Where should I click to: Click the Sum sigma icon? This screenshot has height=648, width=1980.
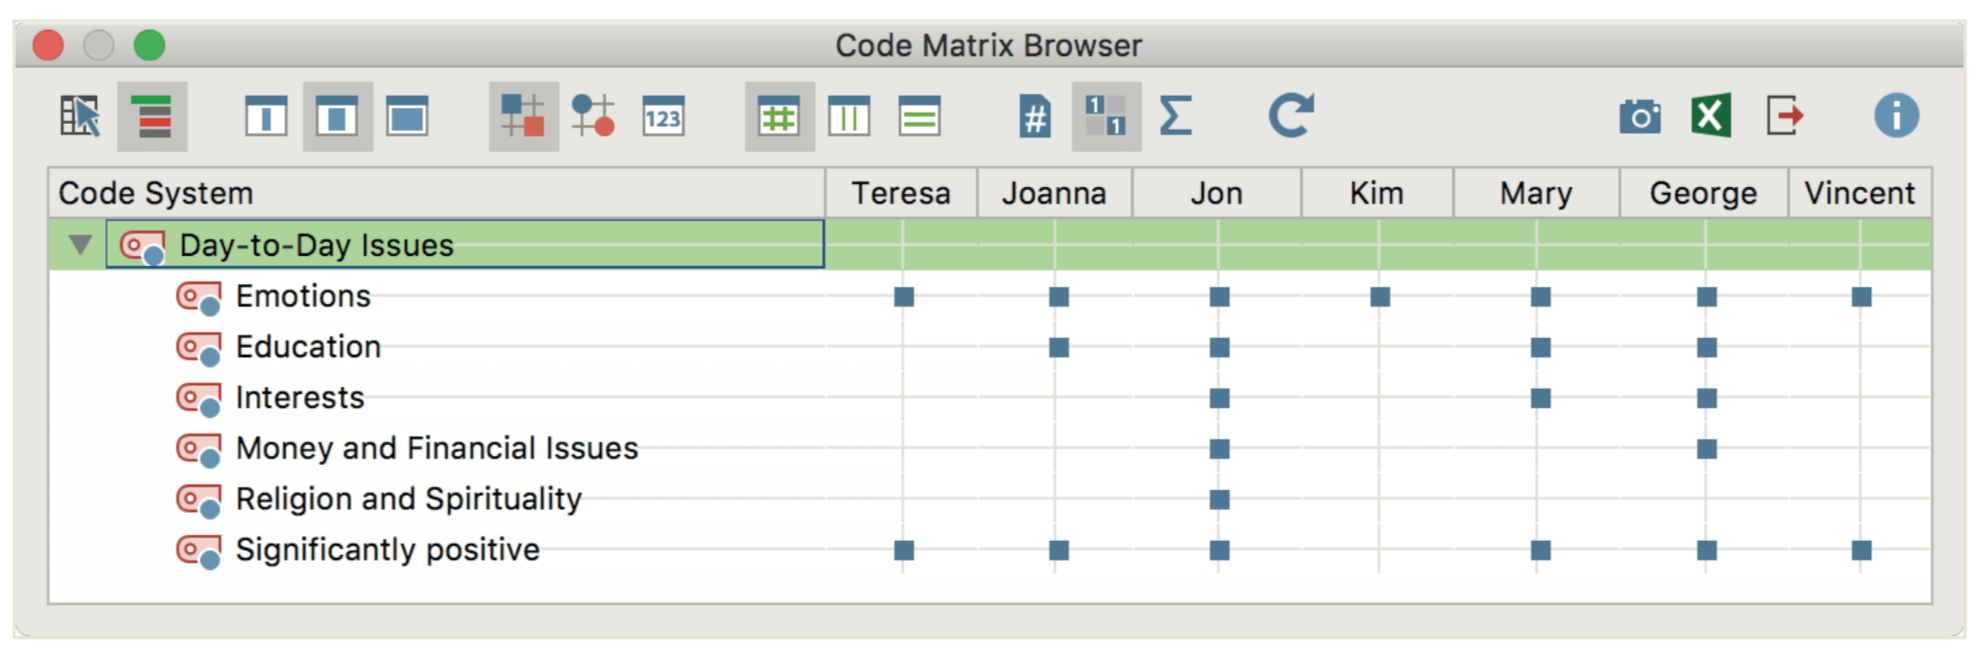coord(1176,117)
